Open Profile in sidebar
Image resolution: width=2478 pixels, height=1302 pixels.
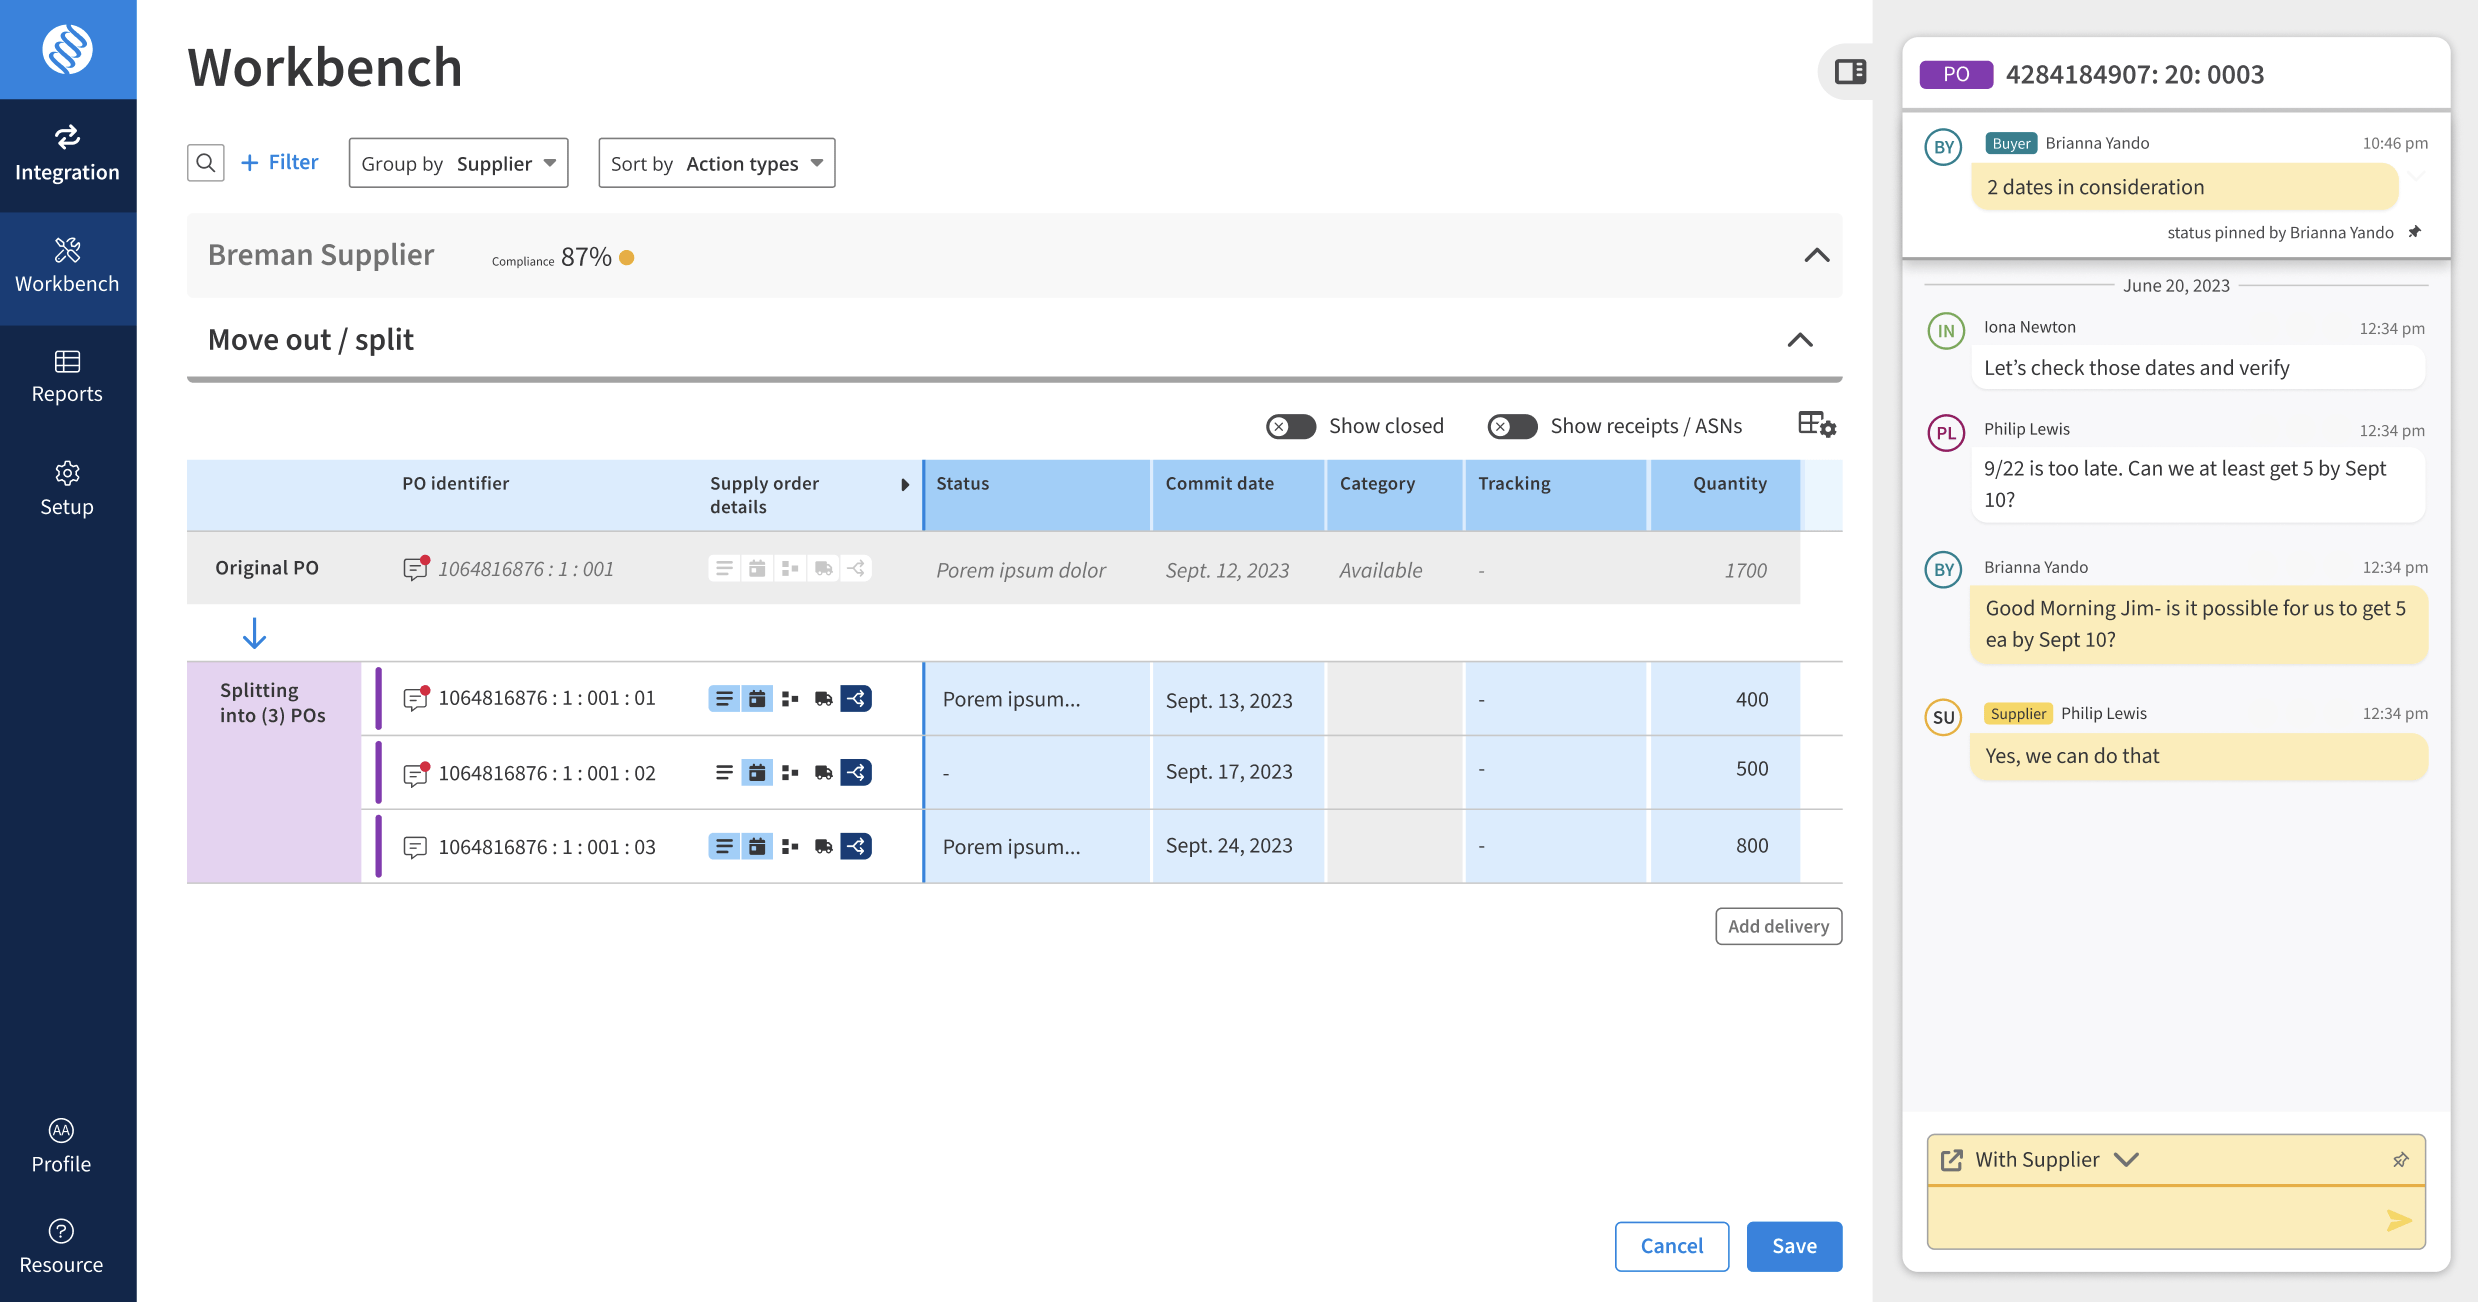tap(61, 1147)
